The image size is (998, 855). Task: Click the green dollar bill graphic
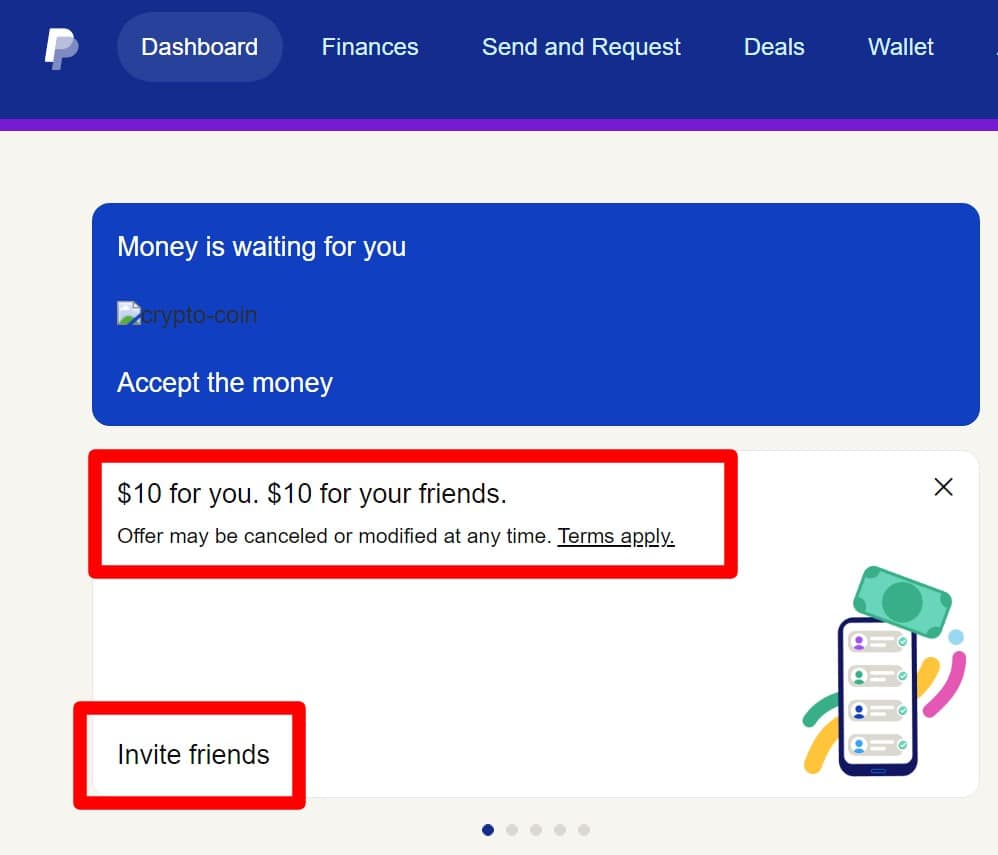[902, 601]
